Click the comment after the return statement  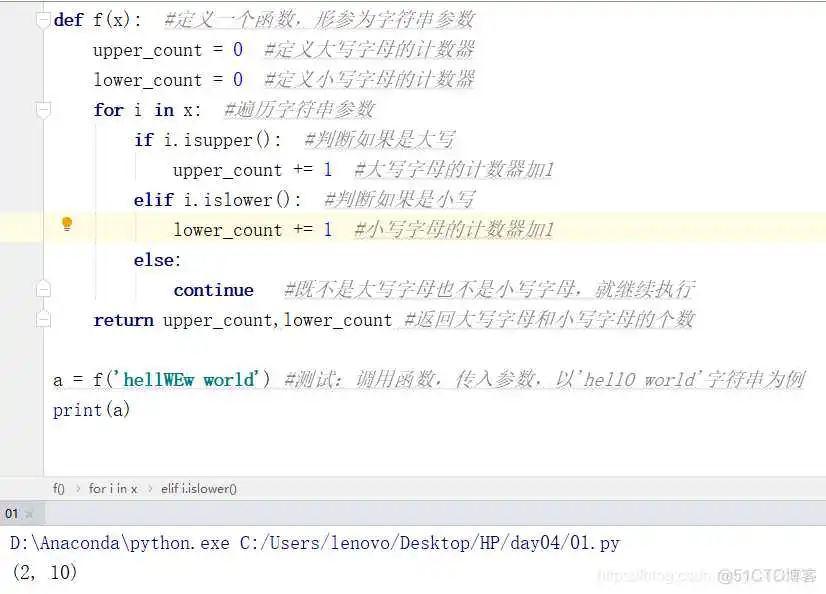pyautogui.click(x=549, y=320)
